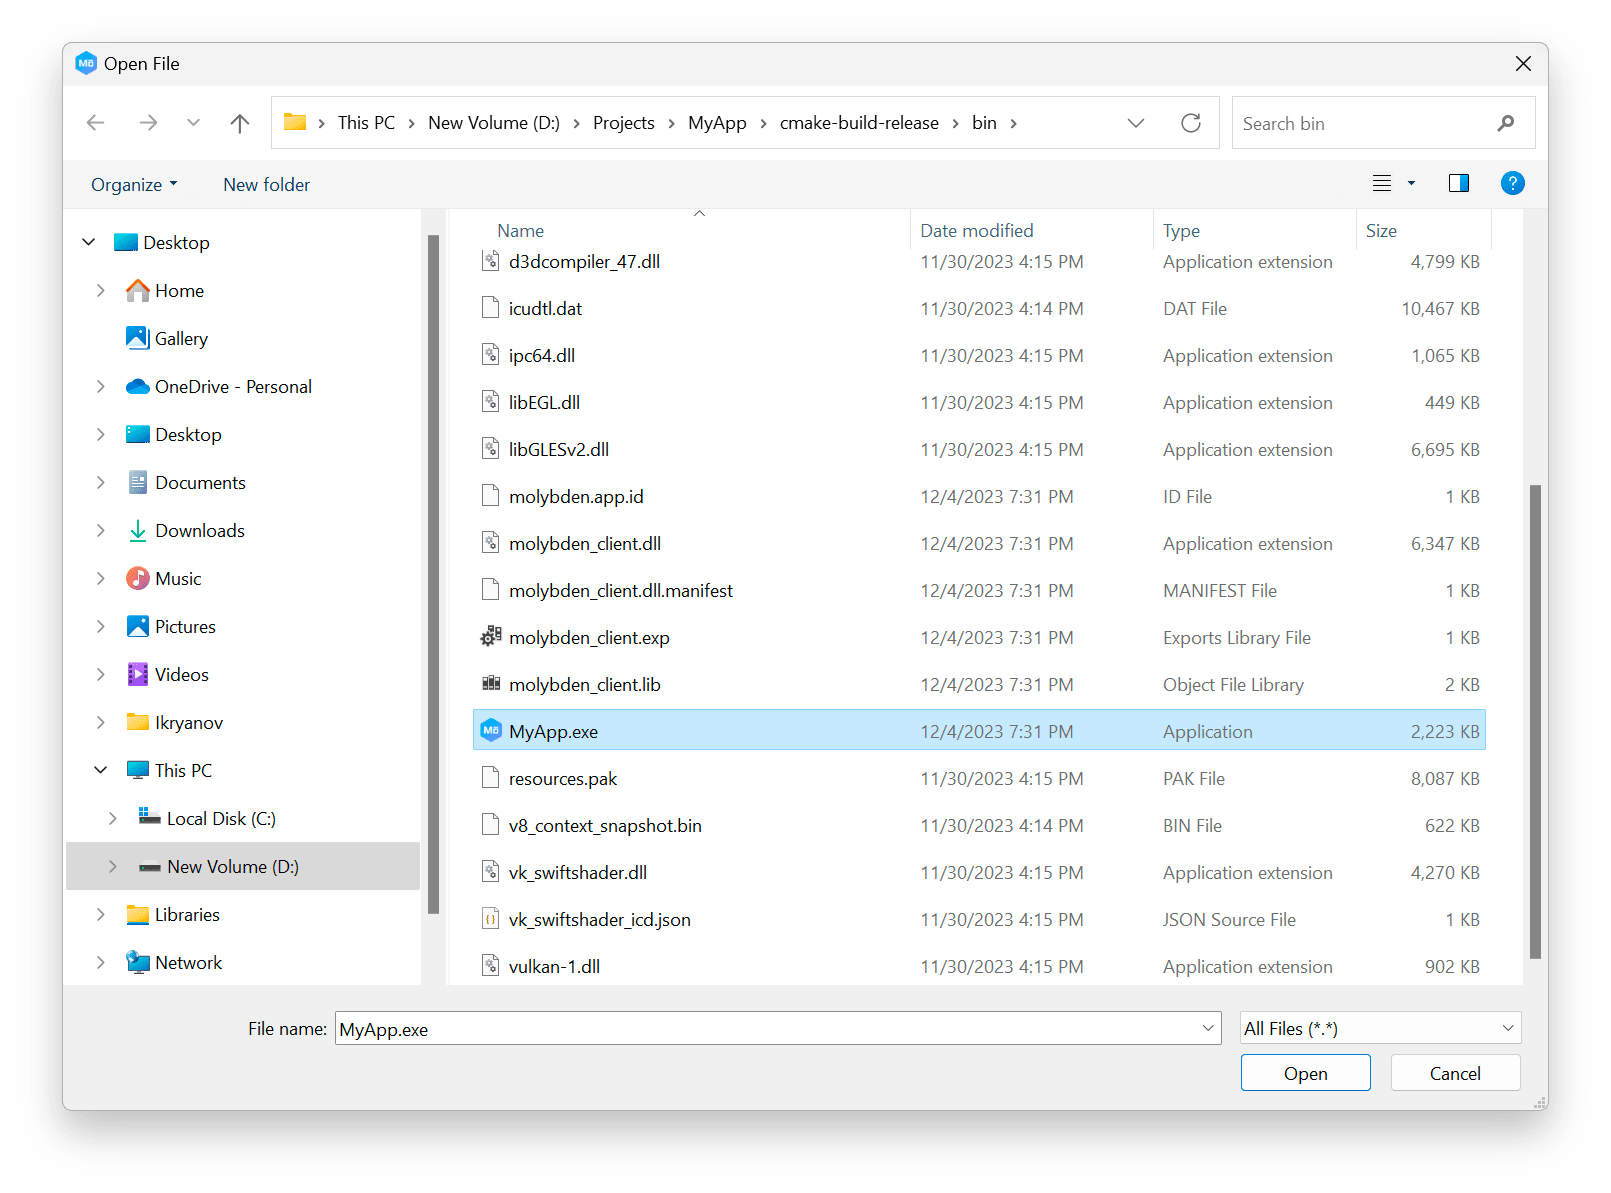Click the search magnifier in Search bin

[1506, 122]
